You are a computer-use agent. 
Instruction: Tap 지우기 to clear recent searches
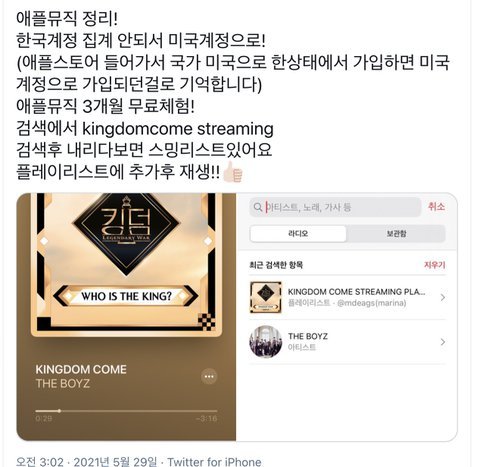tap(435, 265)
